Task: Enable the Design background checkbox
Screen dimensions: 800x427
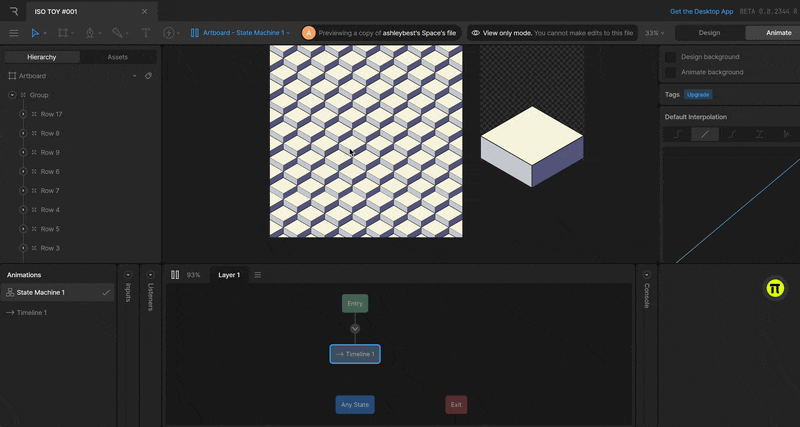Action: point(671,57)
